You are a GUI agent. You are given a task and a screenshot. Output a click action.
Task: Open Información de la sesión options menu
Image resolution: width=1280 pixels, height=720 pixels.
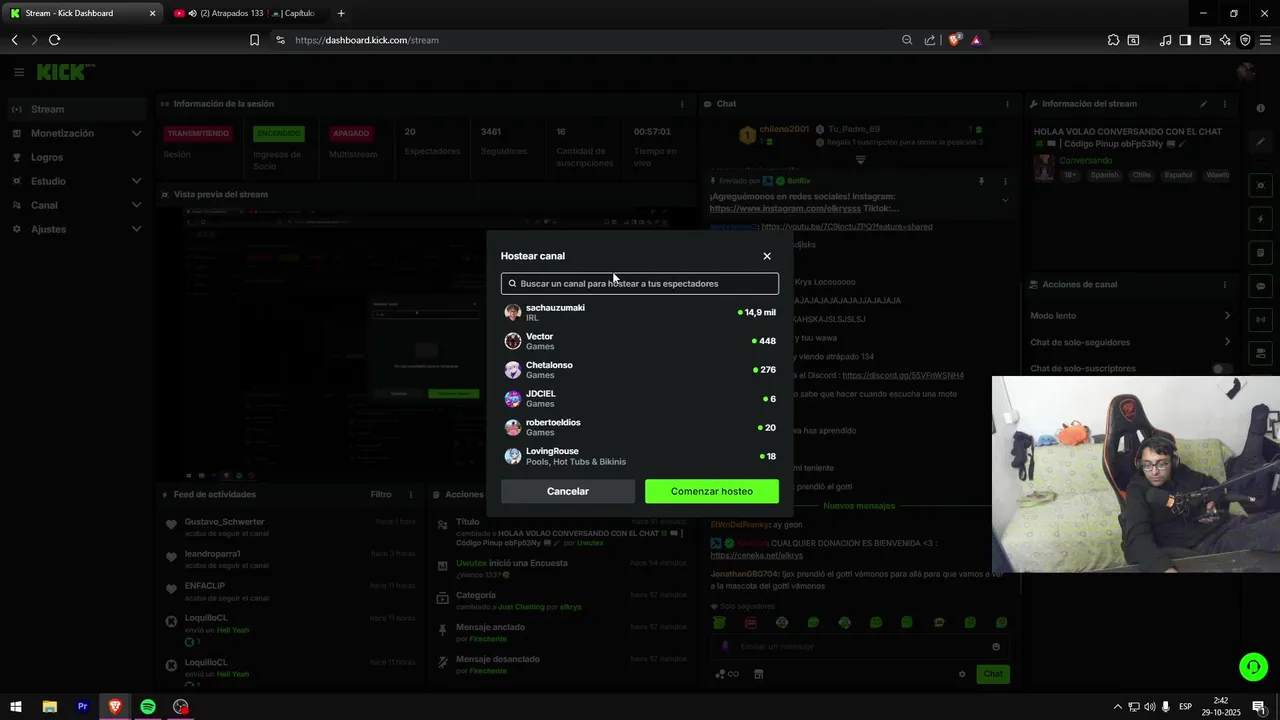pos(682,104)
